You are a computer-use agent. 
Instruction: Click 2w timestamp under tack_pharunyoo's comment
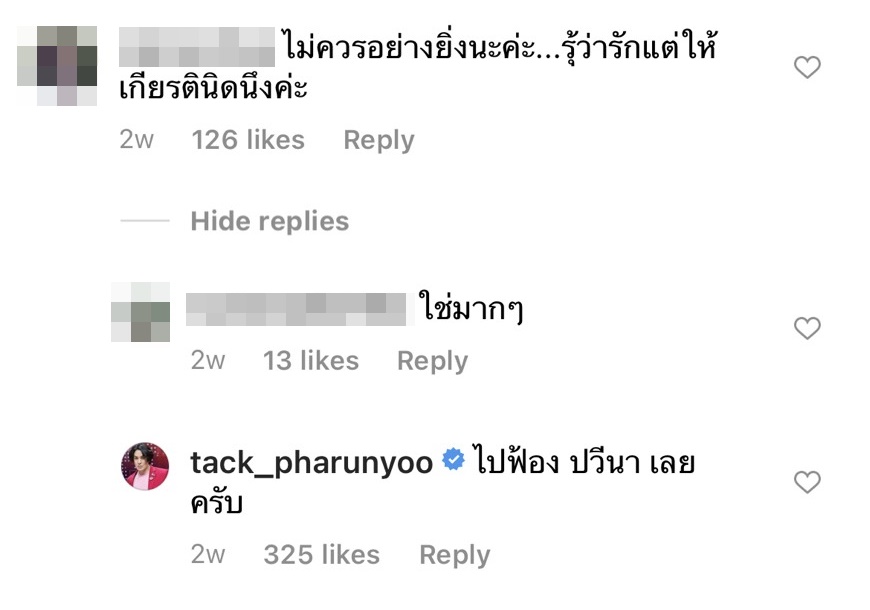pyautogui.click(x=208, y=554)
